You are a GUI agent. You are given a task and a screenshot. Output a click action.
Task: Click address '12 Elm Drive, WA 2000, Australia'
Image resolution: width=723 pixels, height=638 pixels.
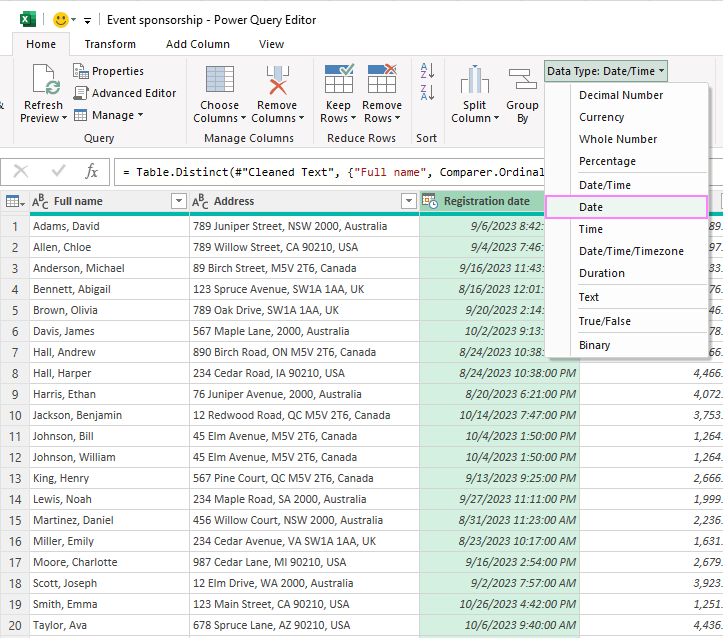tap(304, 583)
